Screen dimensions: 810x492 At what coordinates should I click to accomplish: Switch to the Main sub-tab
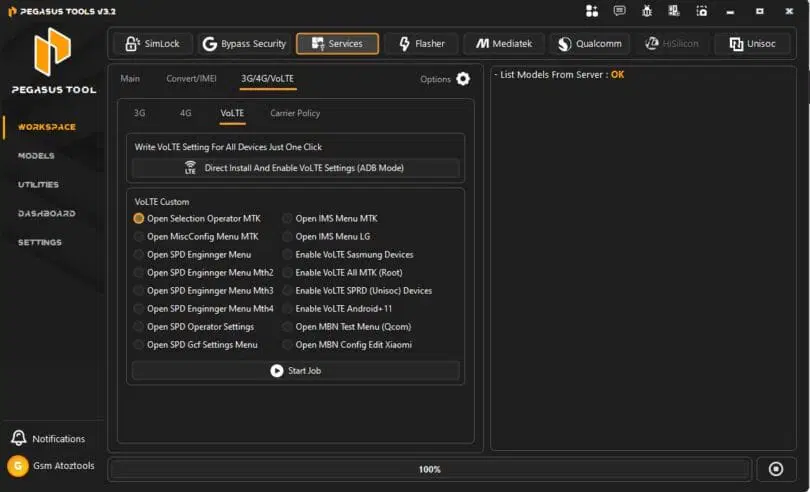(130, 79)
